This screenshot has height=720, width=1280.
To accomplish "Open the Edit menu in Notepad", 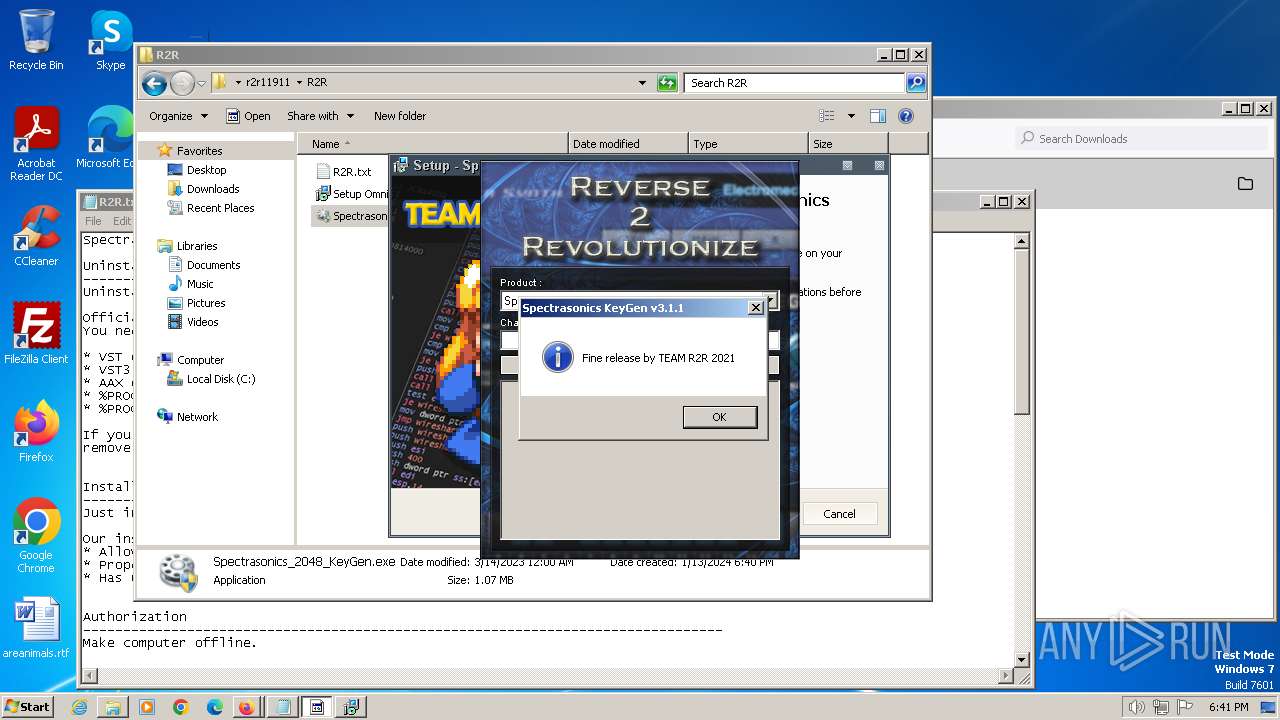I will pos(122,221).
